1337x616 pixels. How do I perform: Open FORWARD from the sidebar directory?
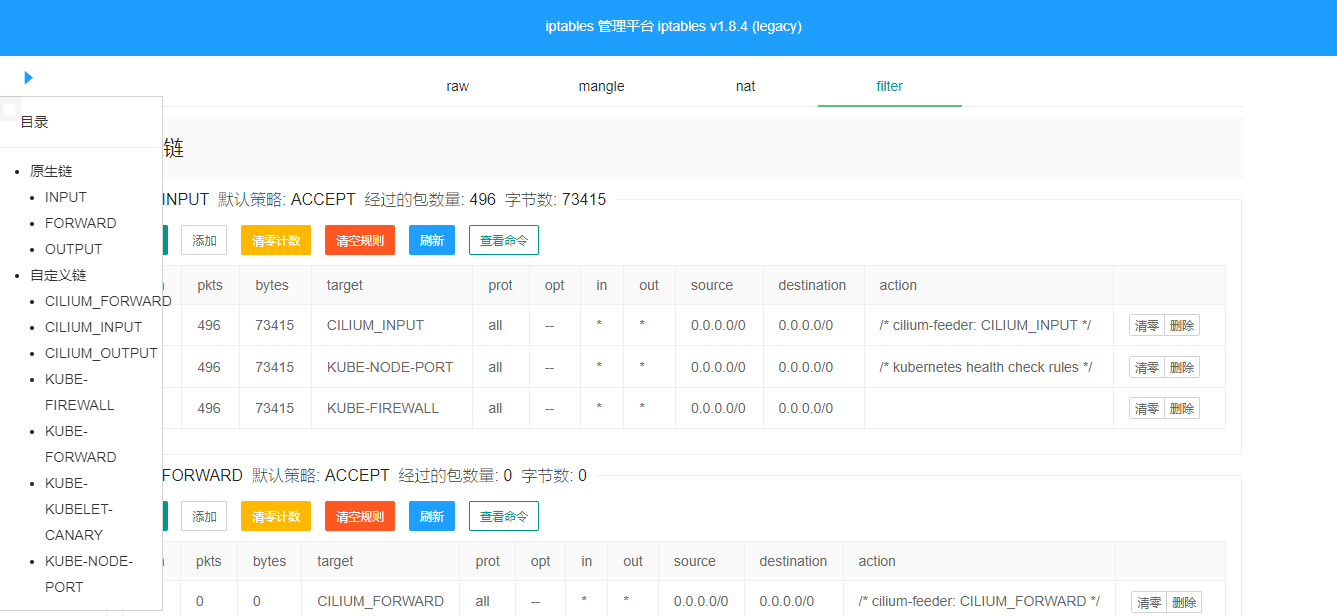click(x=81, y=223)
